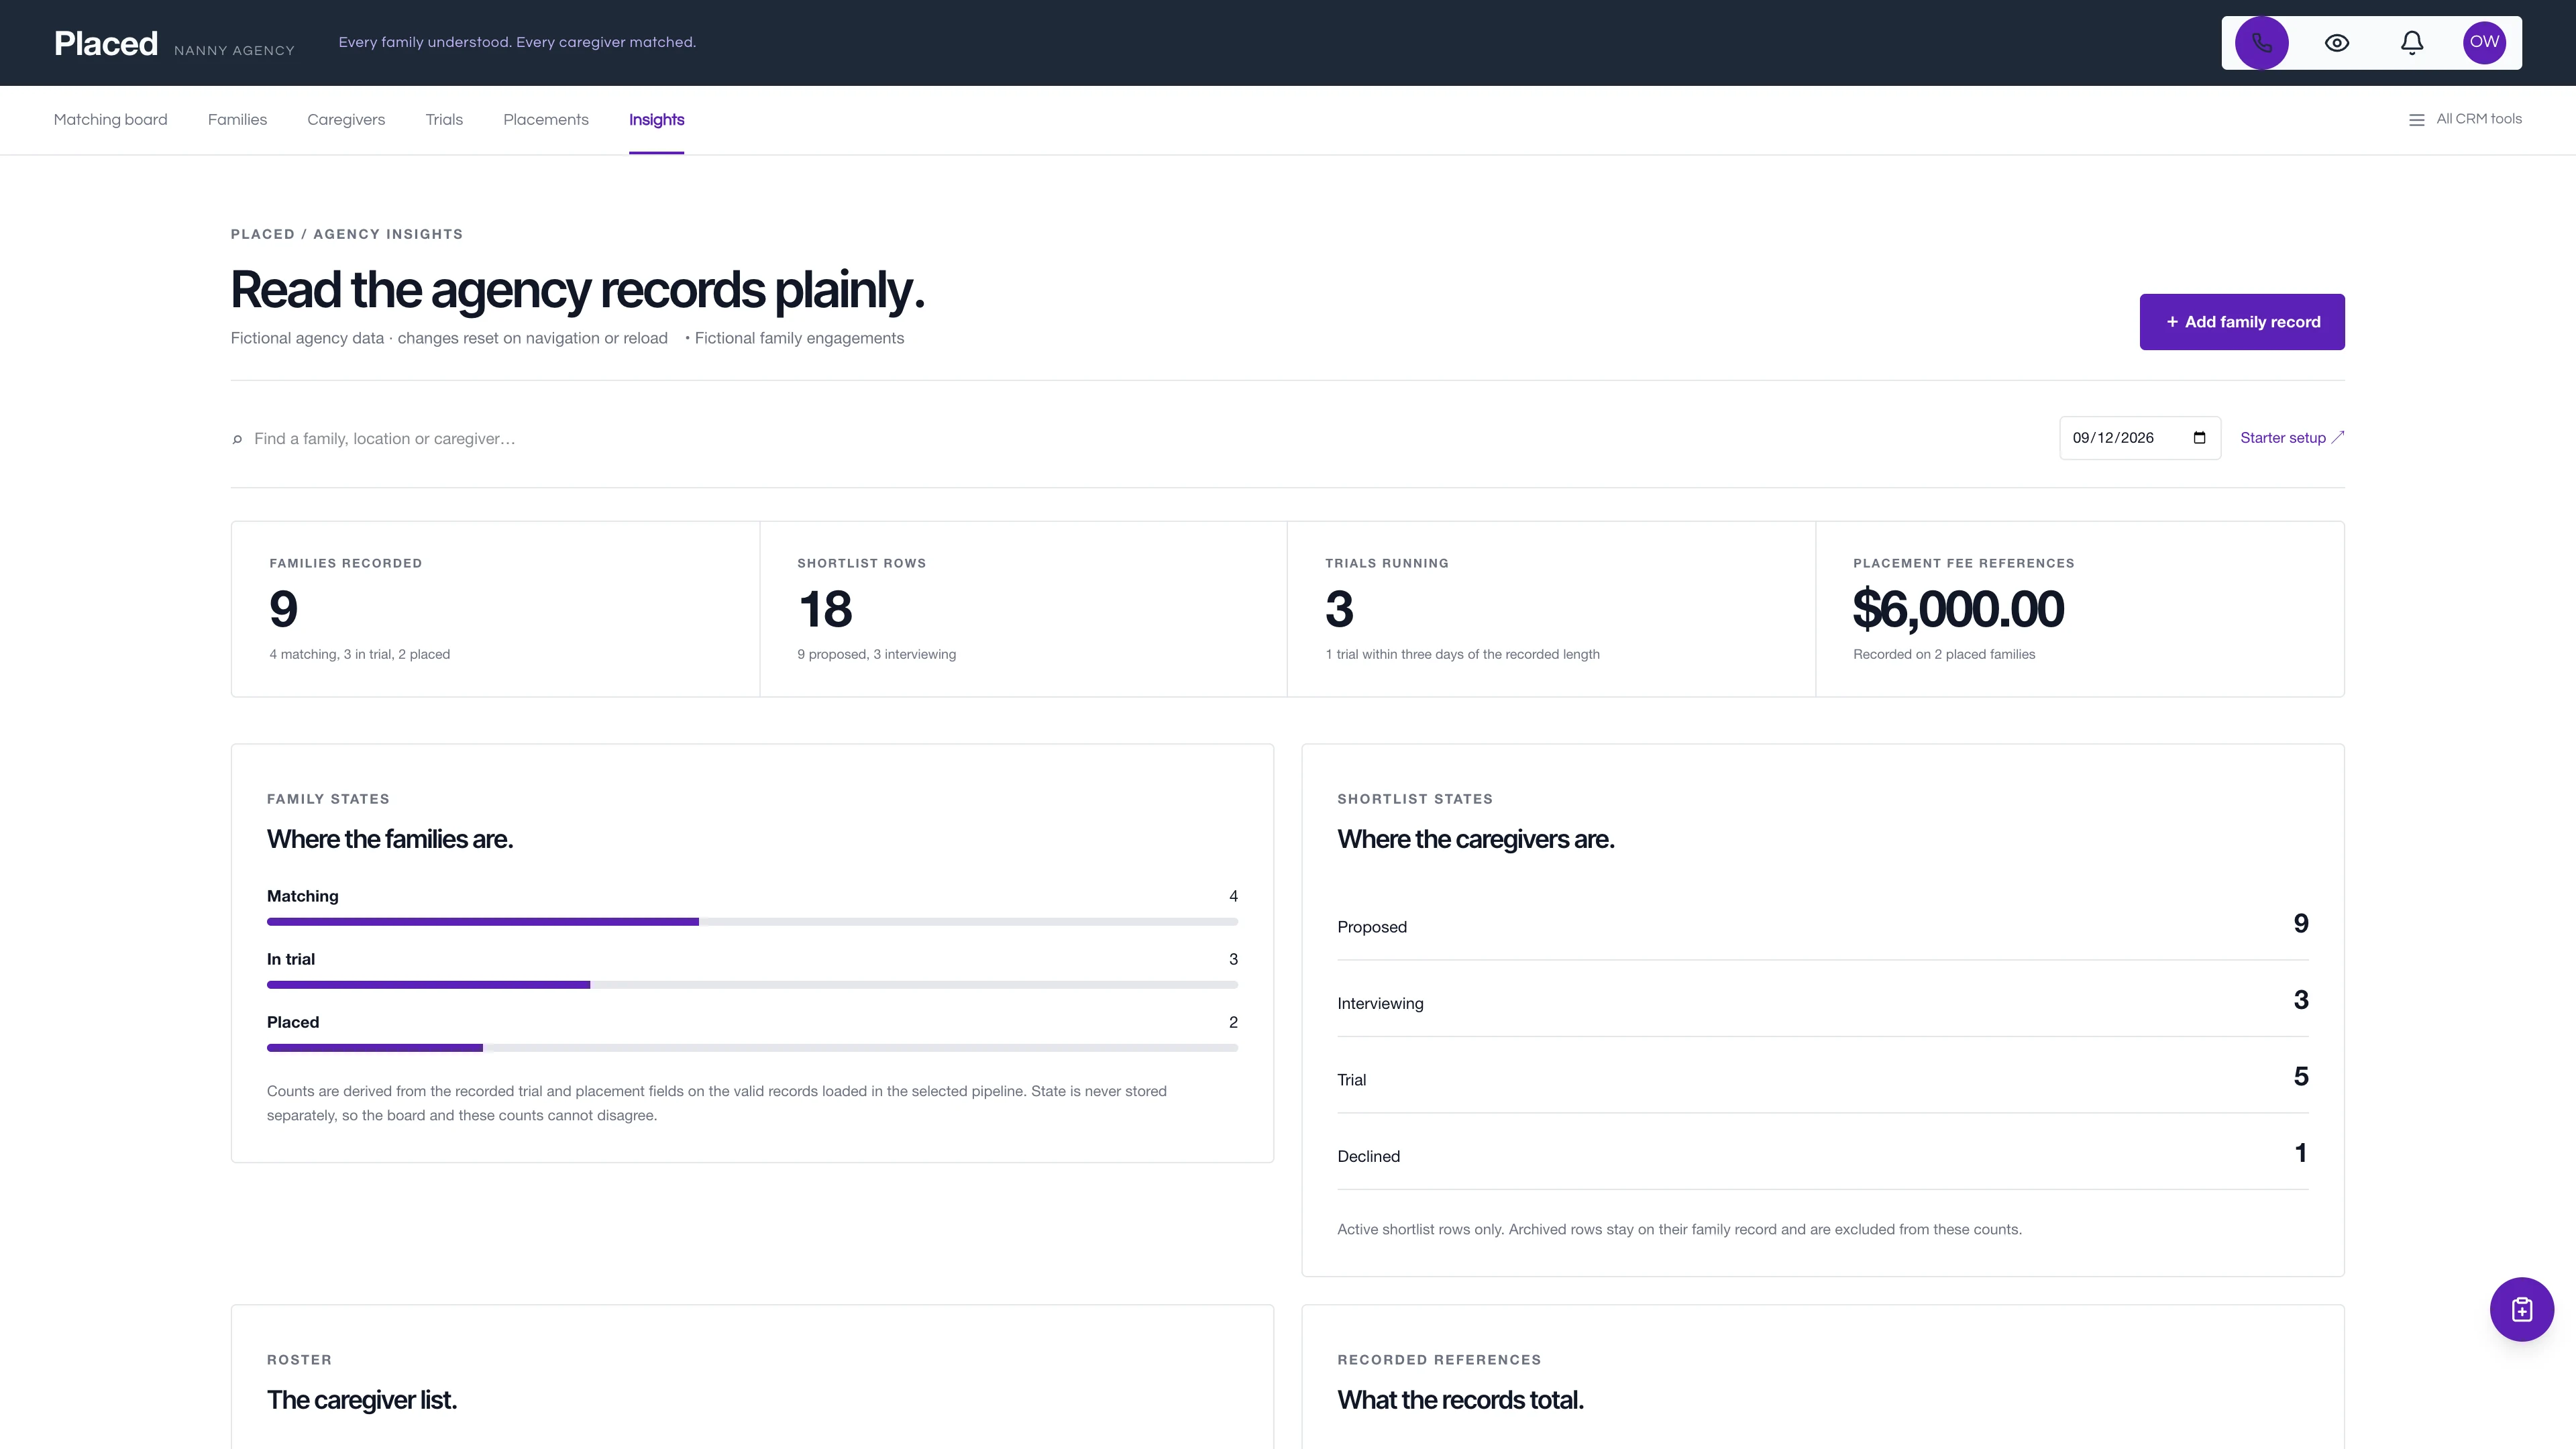Click '9 proposed, 3 interviewing' text

(877, 654)
